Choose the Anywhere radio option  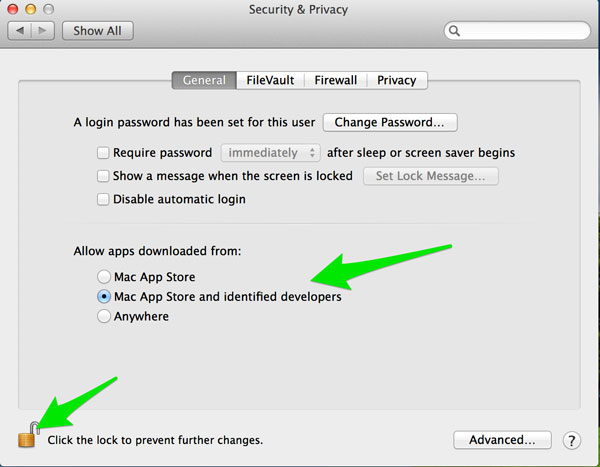104,316
